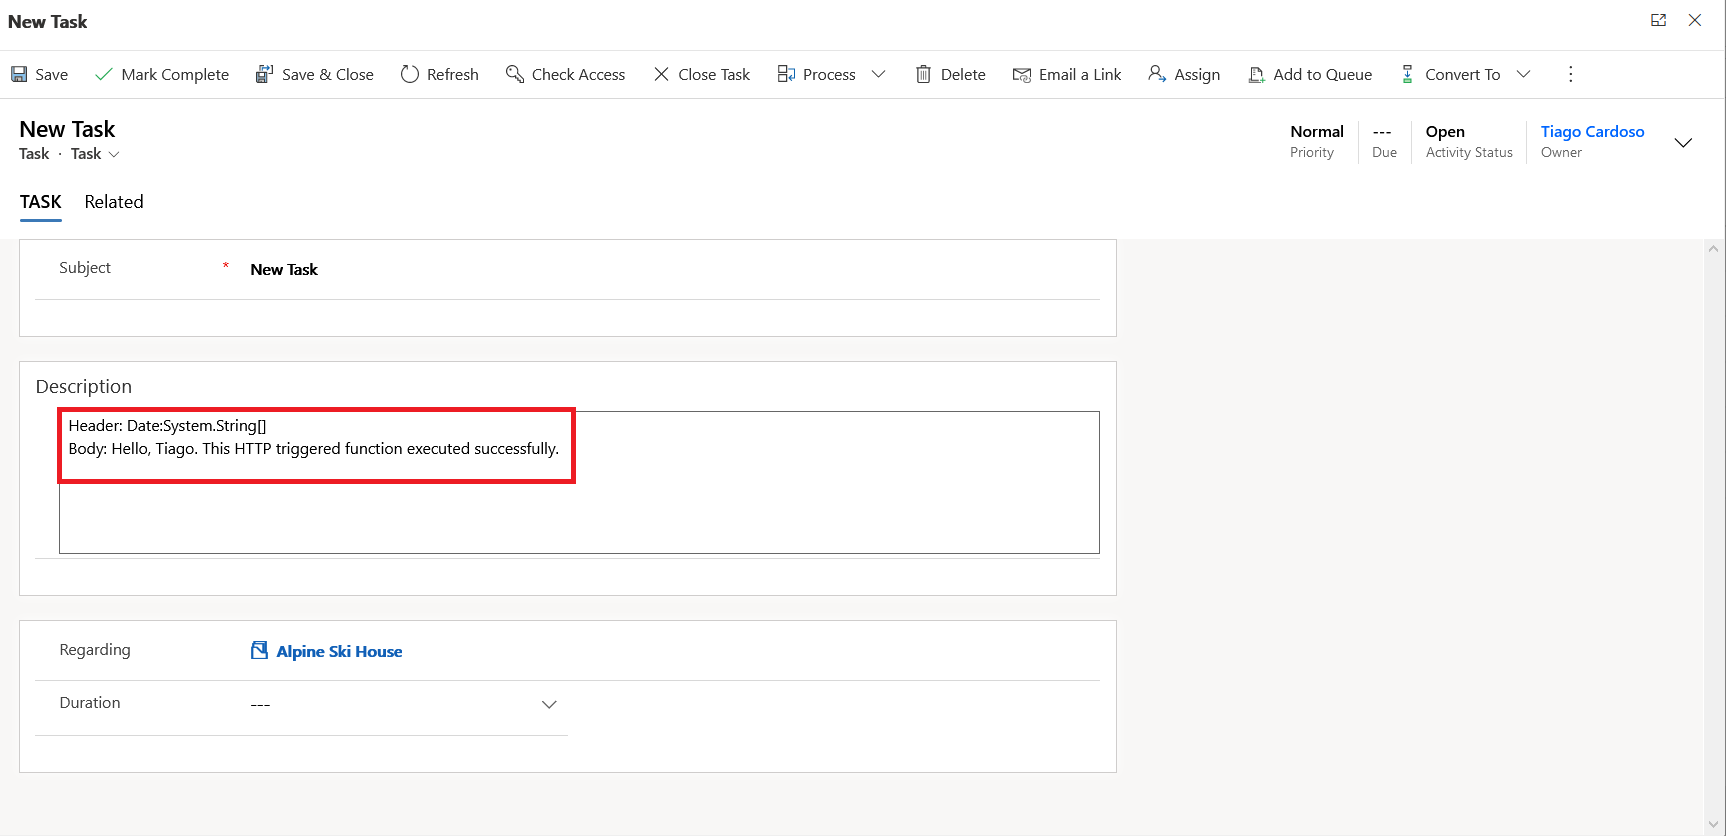Open the Alpine Ski House regarding link
Screen dimensions: 1726x836
tap(339, 651)
